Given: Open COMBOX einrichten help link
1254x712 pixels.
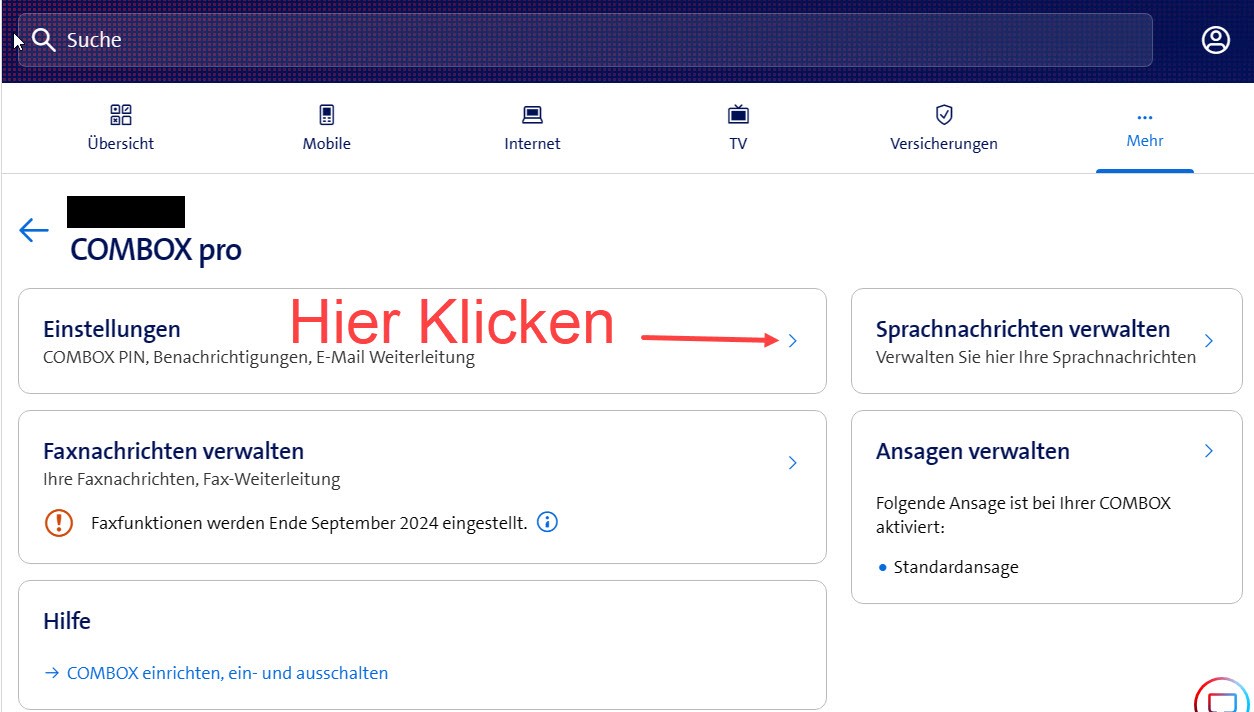Looking at the screenshot, I should click(x=227, y=673).
